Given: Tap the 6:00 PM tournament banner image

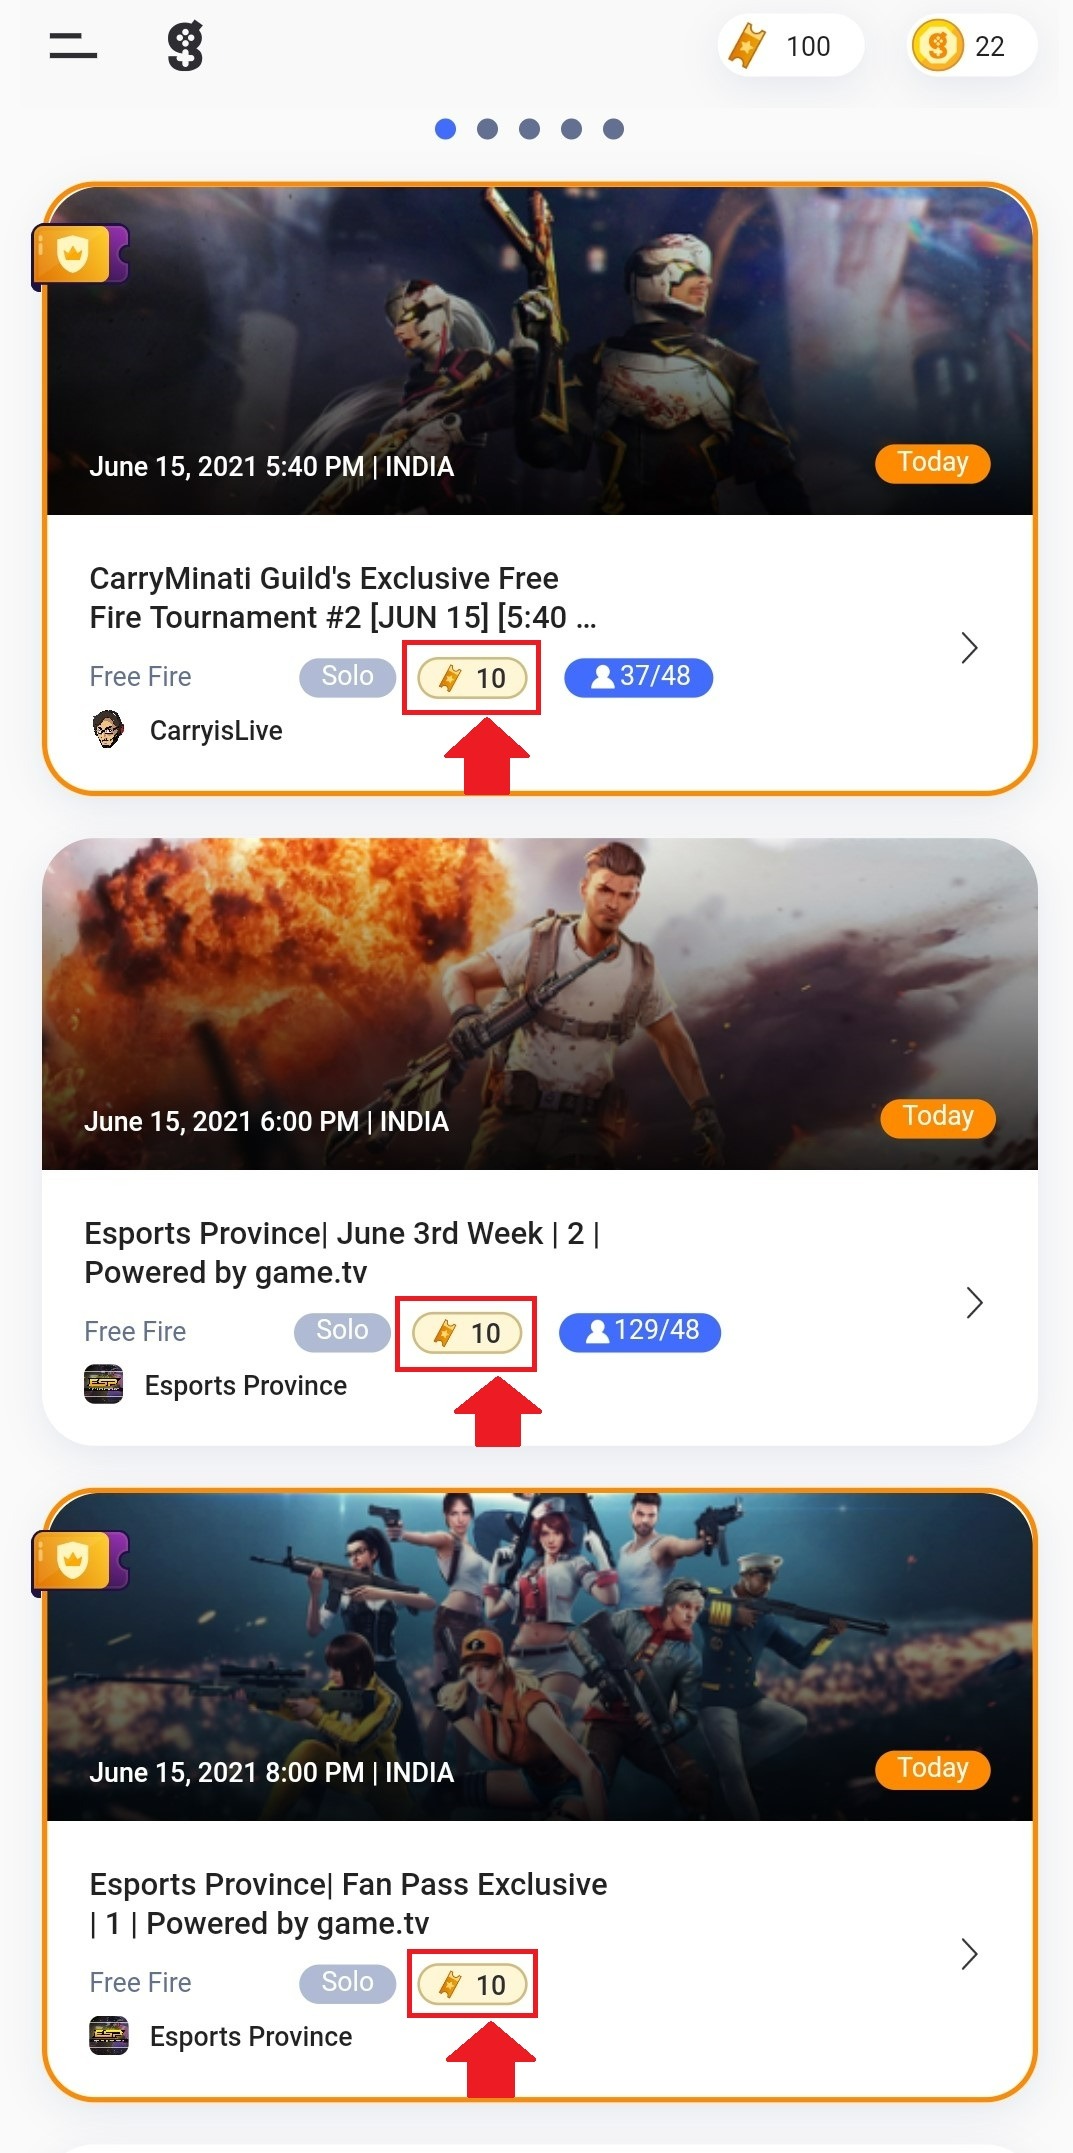Looking at the screenshot, I should pos(540,1004).
